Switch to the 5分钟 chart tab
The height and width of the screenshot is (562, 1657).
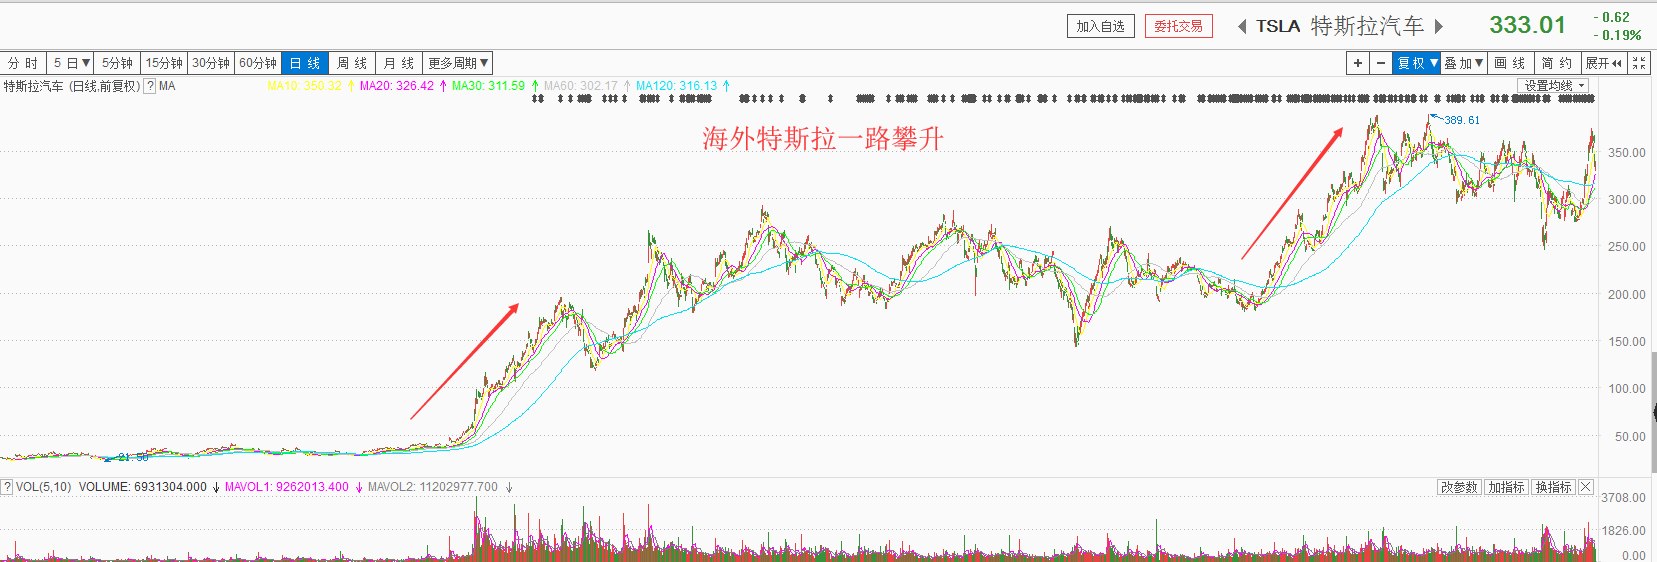coord(118,63)
